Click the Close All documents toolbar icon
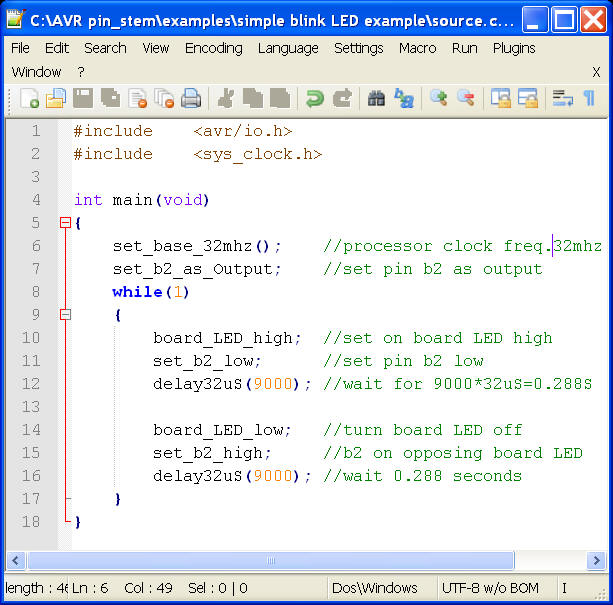The height and width of the screenshot is (605, 613). pos(164,98)
